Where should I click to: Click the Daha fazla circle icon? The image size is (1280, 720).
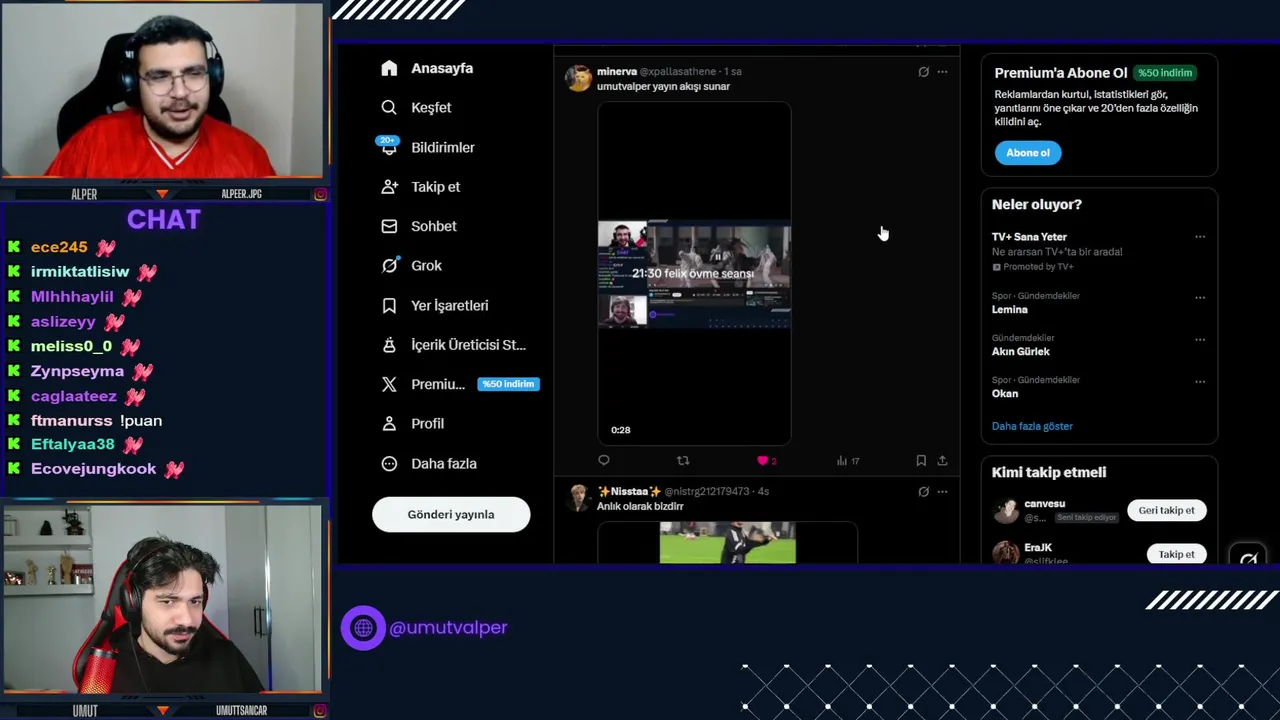pos(389,464)
